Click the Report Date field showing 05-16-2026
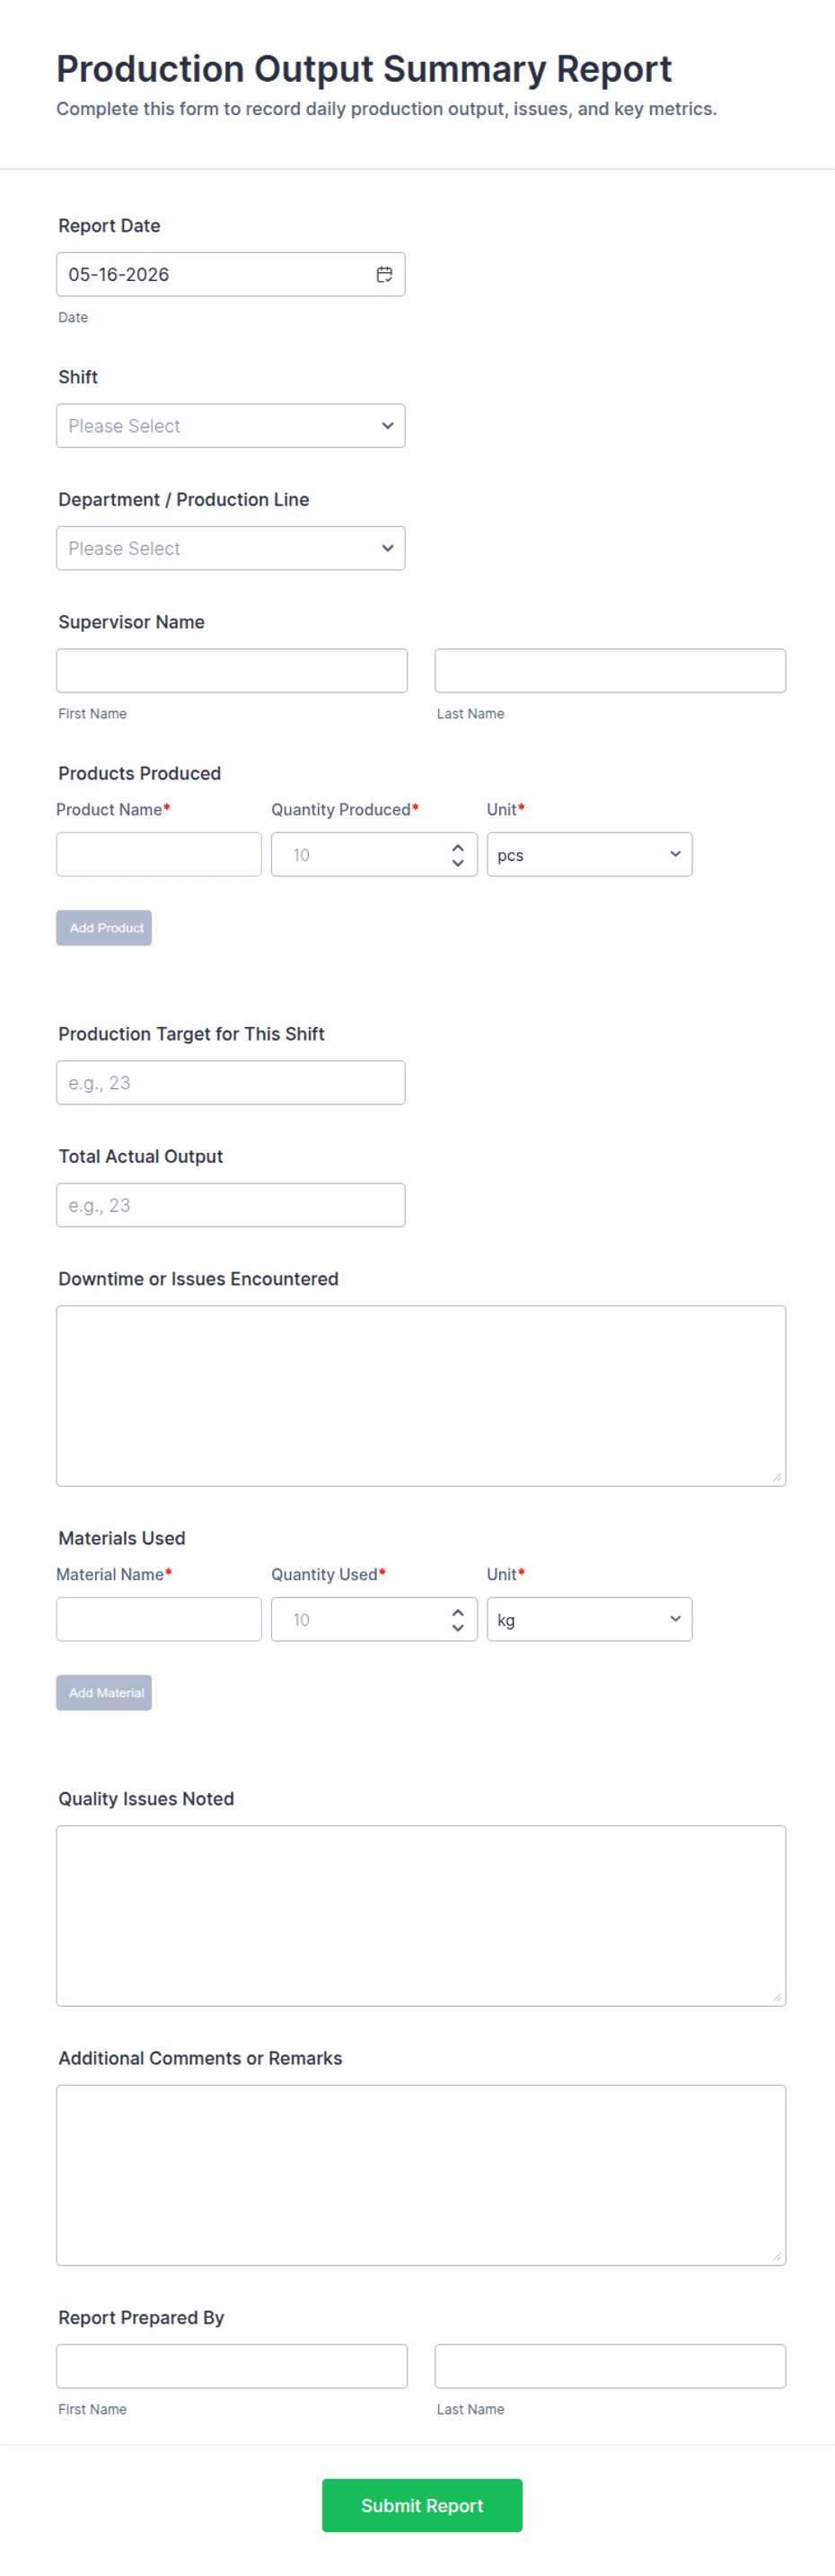The image size is (835, 2576). [230, 274]
